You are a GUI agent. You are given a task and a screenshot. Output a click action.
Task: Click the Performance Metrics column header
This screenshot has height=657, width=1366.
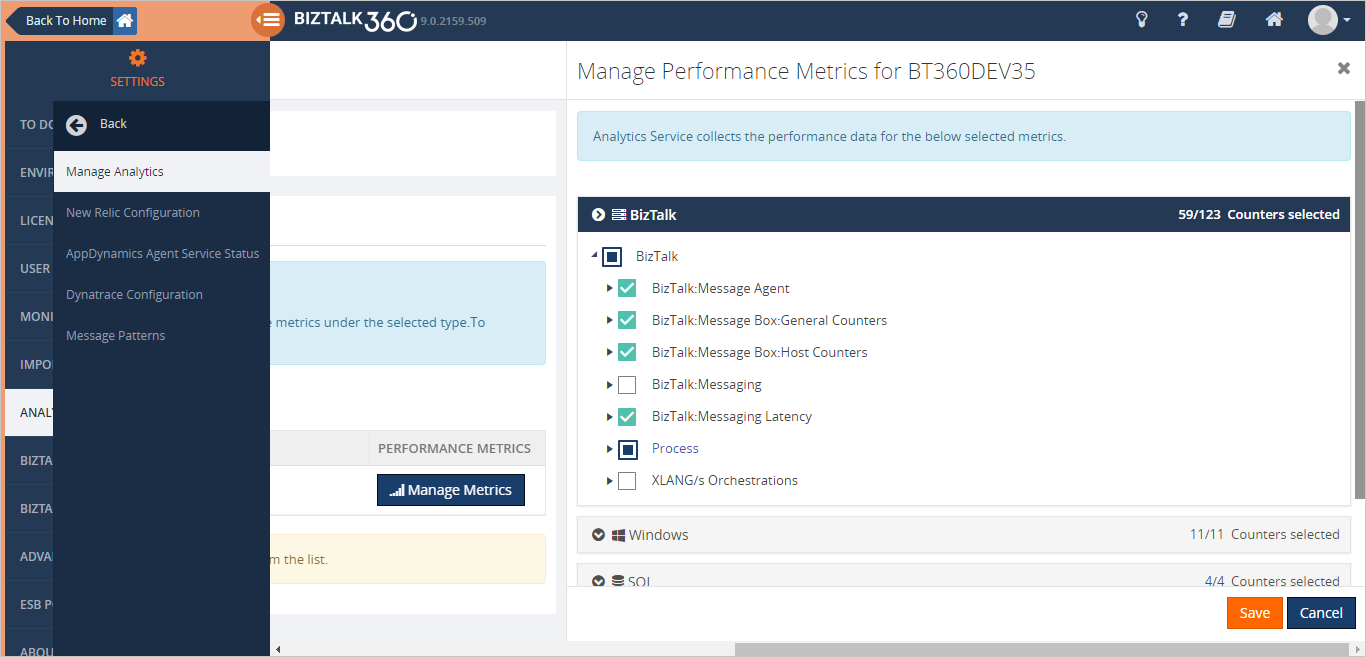[x=454, y=449]
